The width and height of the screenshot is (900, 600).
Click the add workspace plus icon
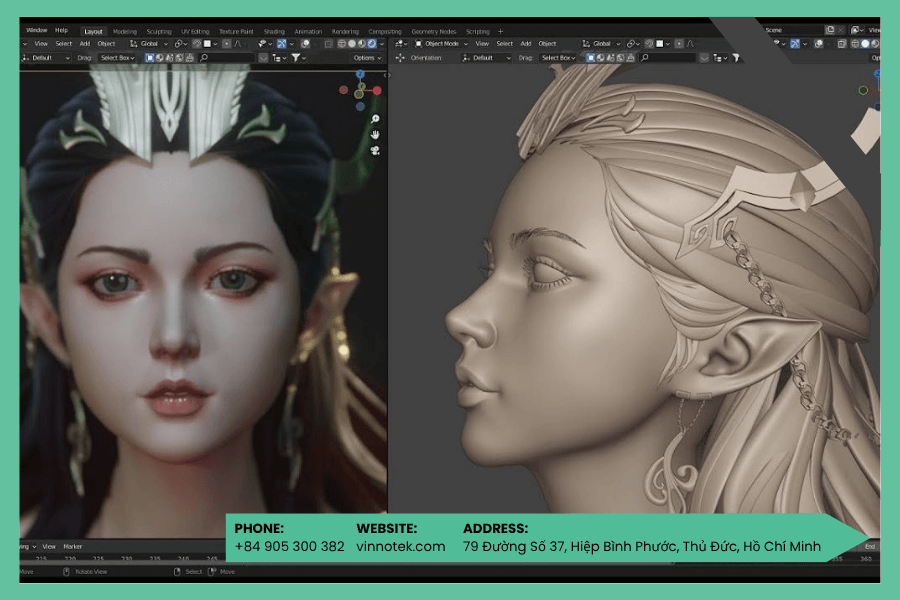pyautogui.click(x=501, y=32)
